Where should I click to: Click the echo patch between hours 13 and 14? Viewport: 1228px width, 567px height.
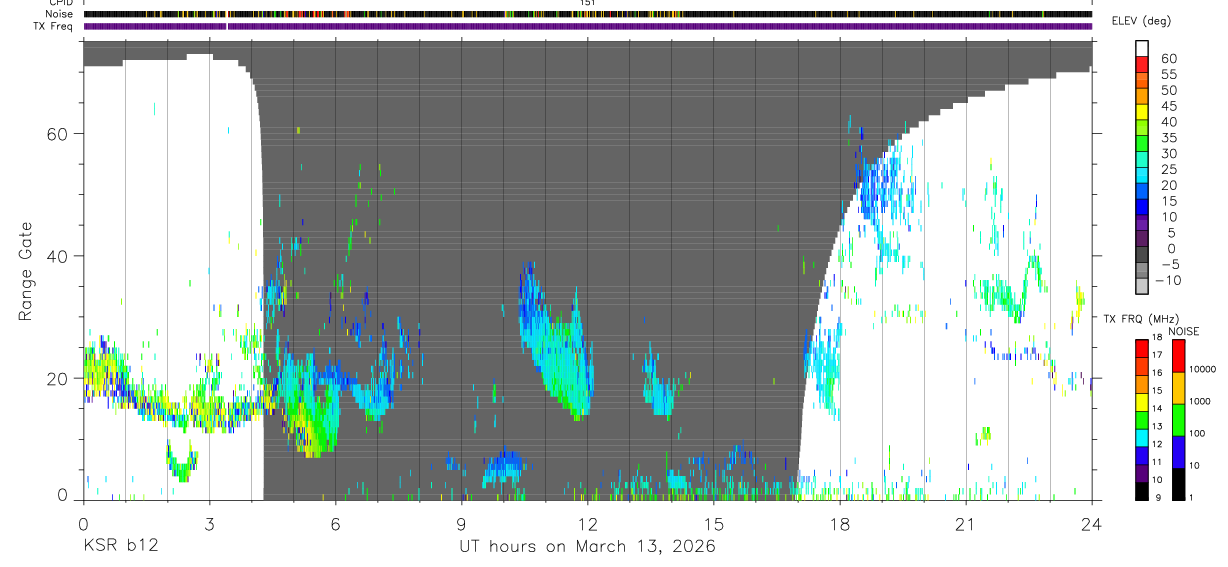click(659, 382)
